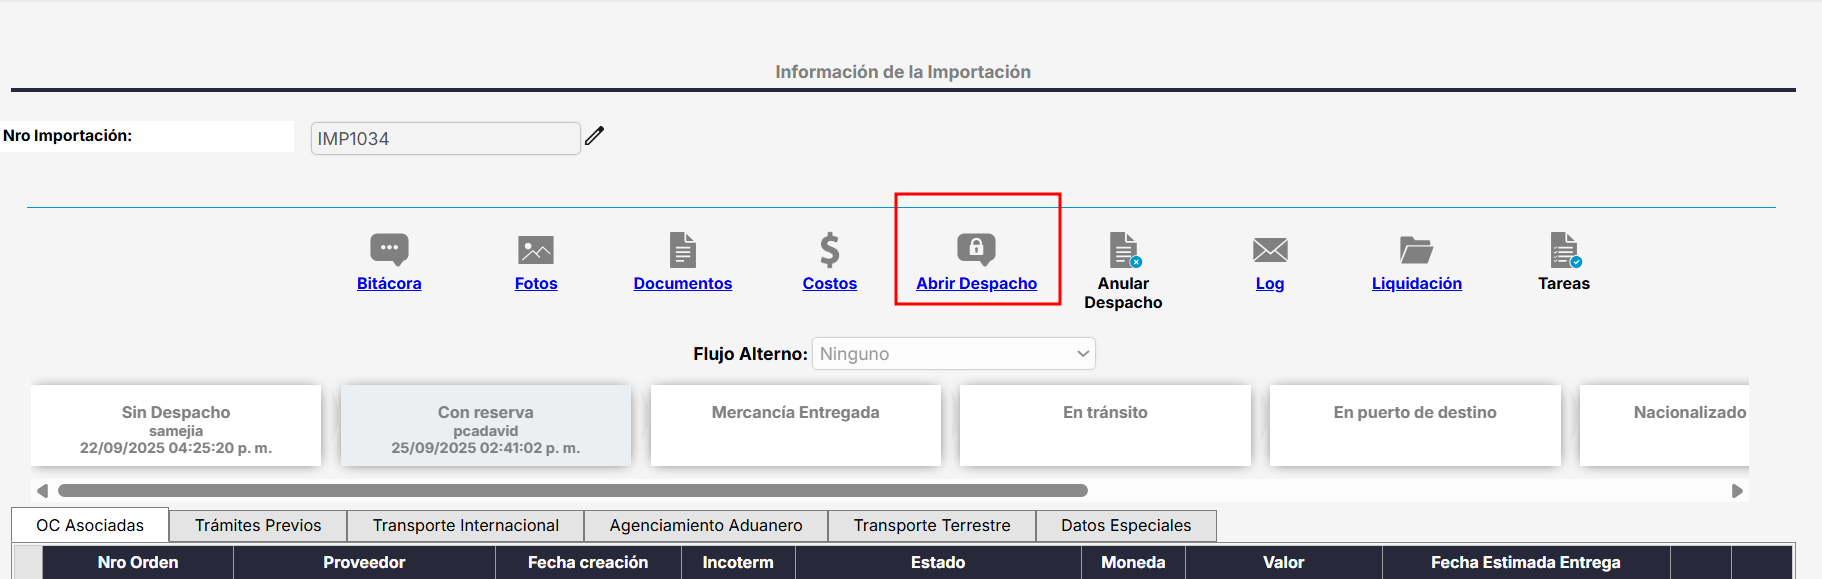Open the Documentos page icon
Screen dimensions: 1822x579
pyautogui.click(x=682, y=249)
